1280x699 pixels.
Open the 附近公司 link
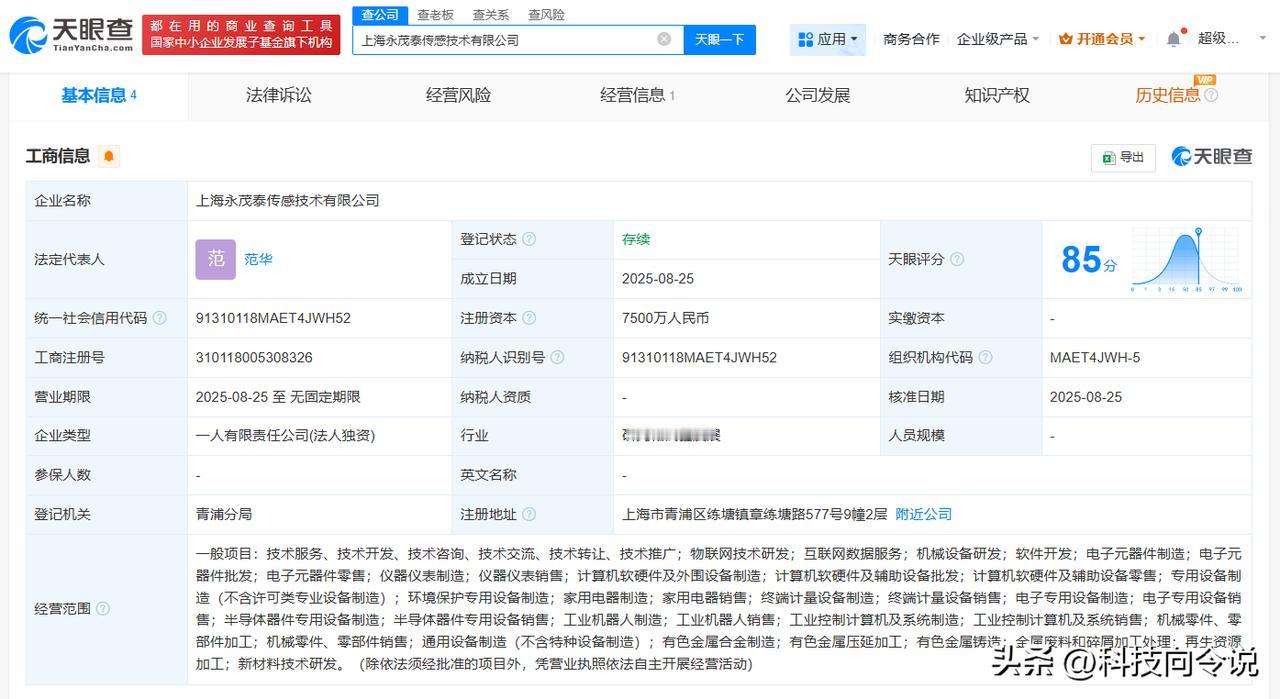pyautogui.click(x=923, y=514)
